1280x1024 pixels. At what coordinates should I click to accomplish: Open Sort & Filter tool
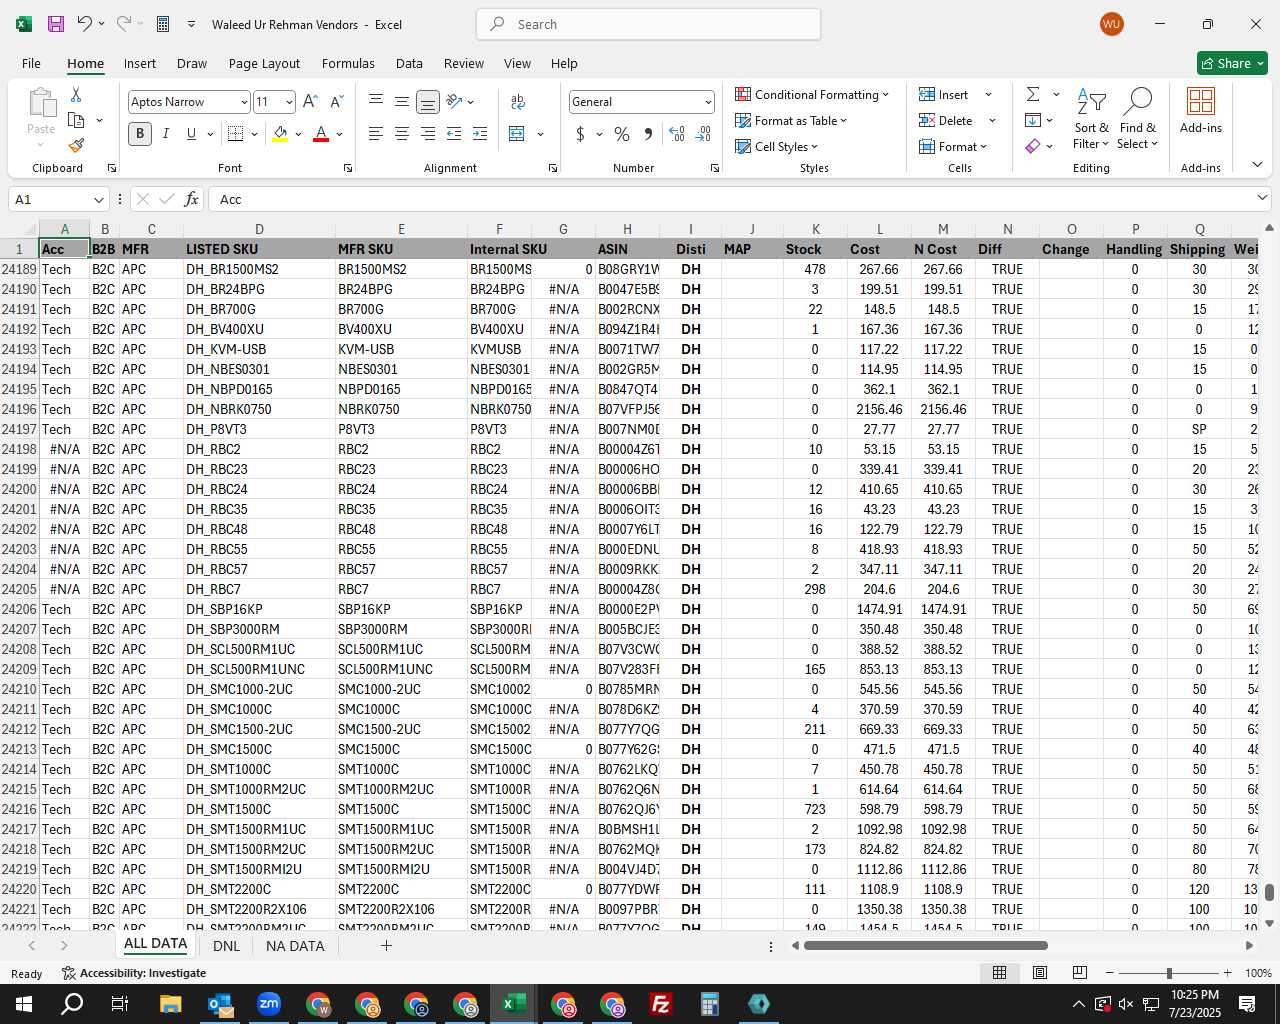1091,120
